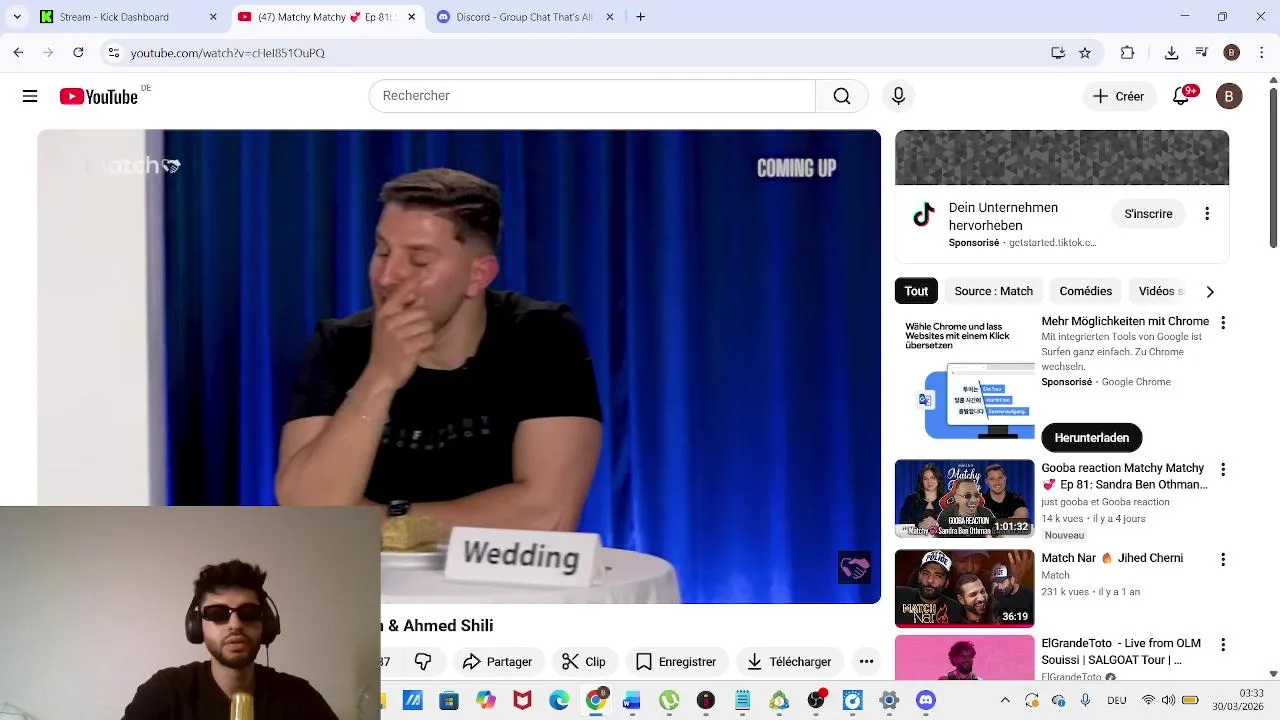The height and width of the screenshot is (720, 1280).
Task: Click ElGrandeToto Live from OLM title
Action: coord(1121,651)
